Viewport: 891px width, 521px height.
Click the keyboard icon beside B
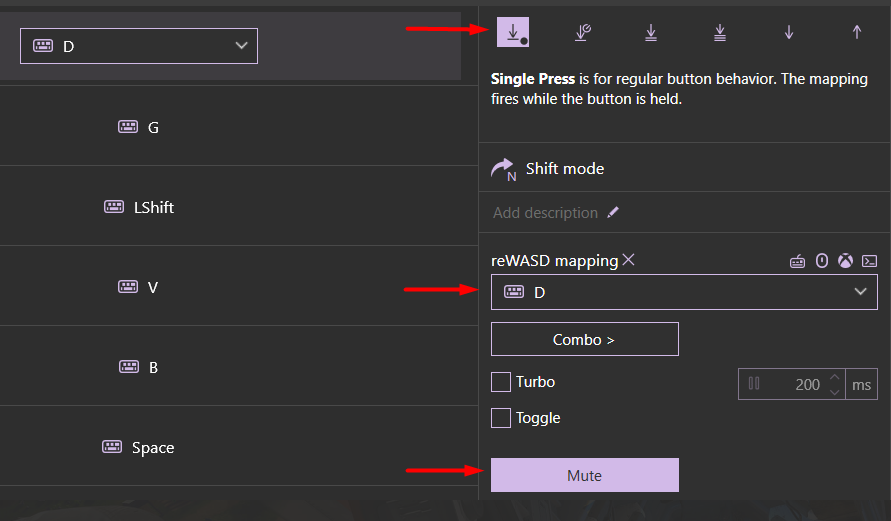point(129,366)
